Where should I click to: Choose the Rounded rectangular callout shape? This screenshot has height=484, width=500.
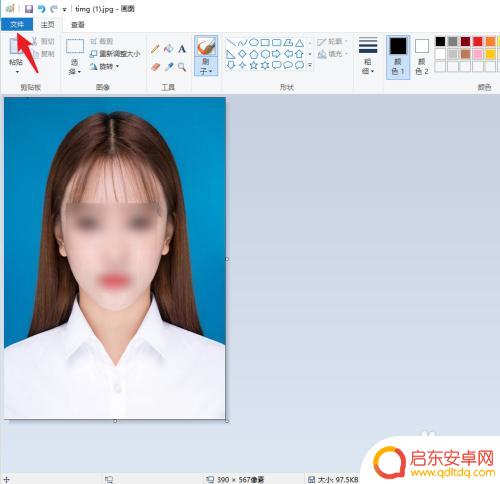[277, 65]
